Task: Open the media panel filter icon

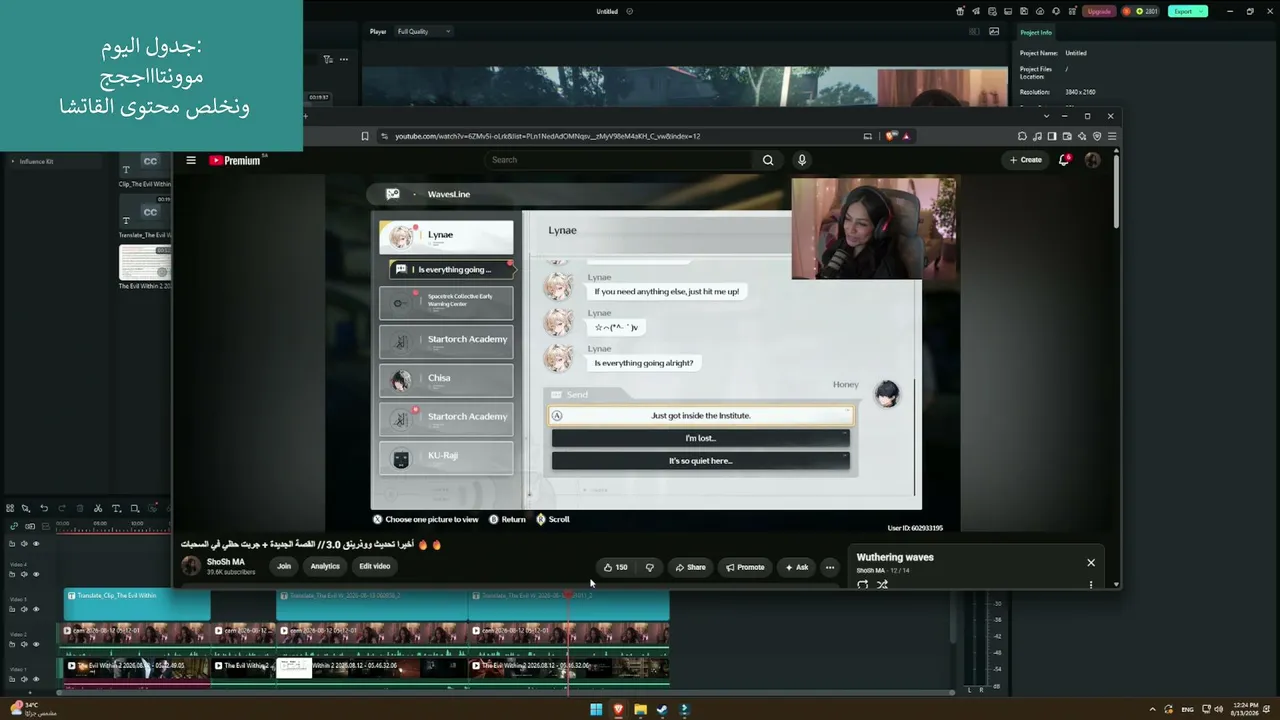Action: point(328,59)
